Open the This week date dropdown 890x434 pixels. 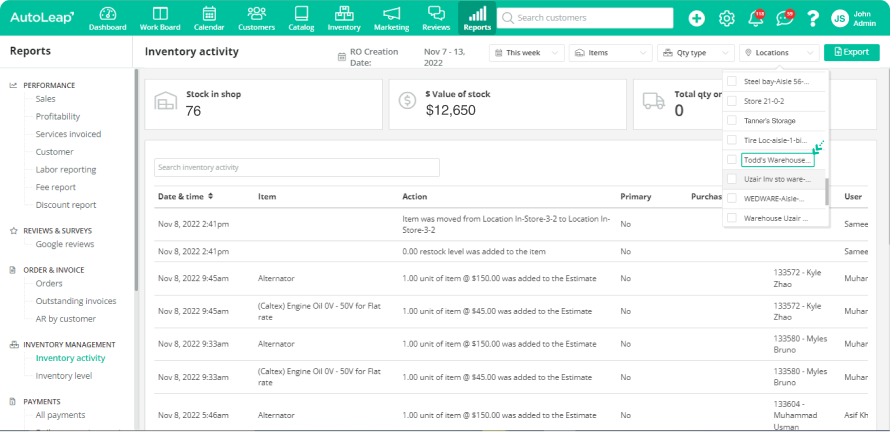528,52
